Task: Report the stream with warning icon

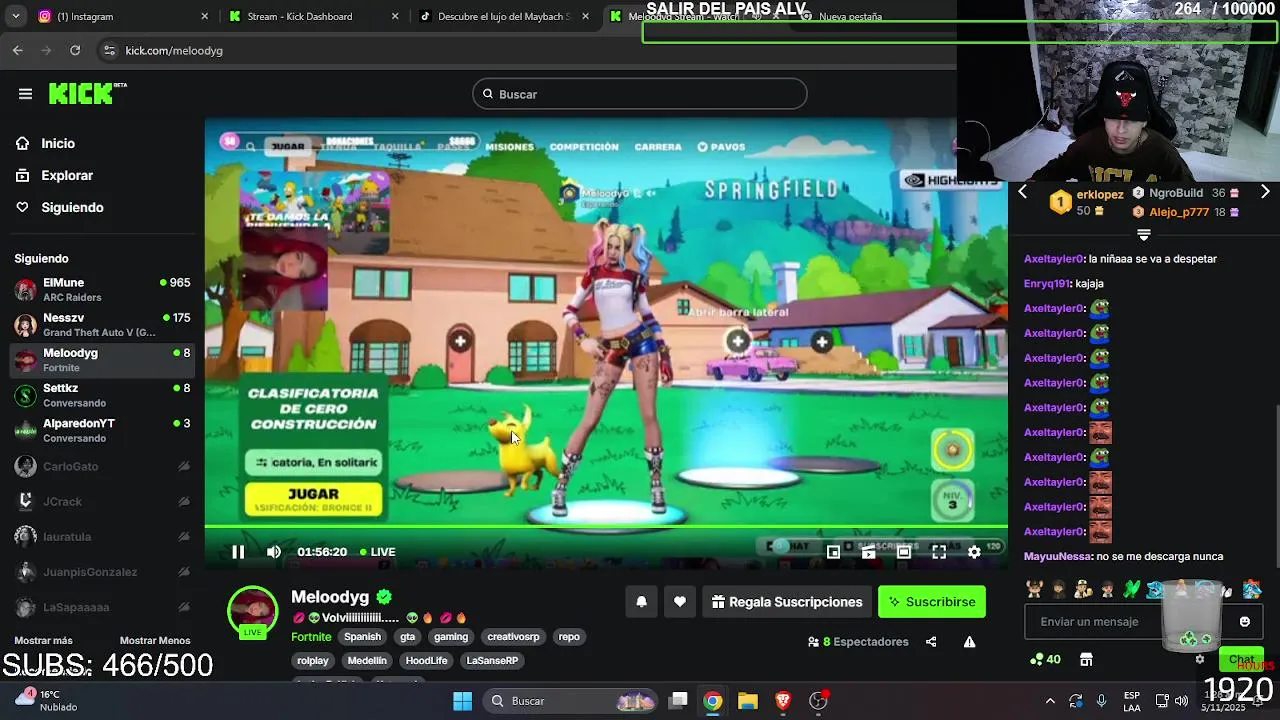Action: pyautogui.click(x=970, y=642)
